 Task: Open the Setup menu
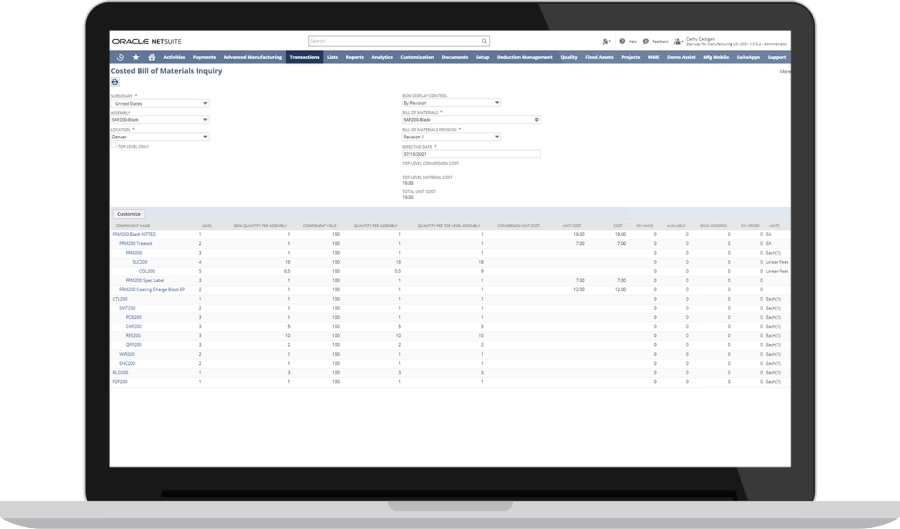[x=482, y=57]
